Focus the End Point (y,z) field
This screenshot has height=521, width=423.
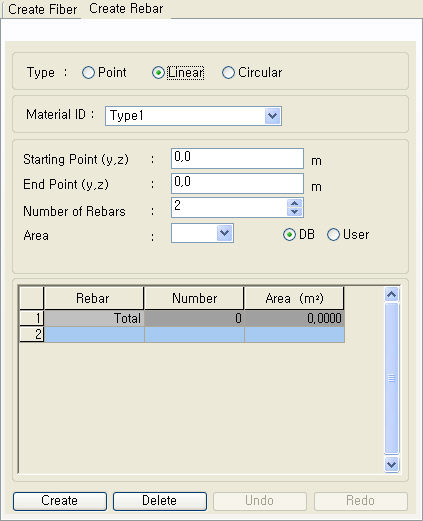(x=237, y=183)
